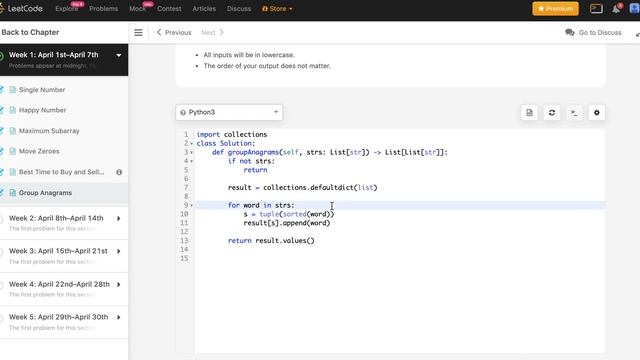The width and height of the screenshot is (640, 360).
Task: Fold the class Solution code at line 2
Action: click(x=191, y=144)
